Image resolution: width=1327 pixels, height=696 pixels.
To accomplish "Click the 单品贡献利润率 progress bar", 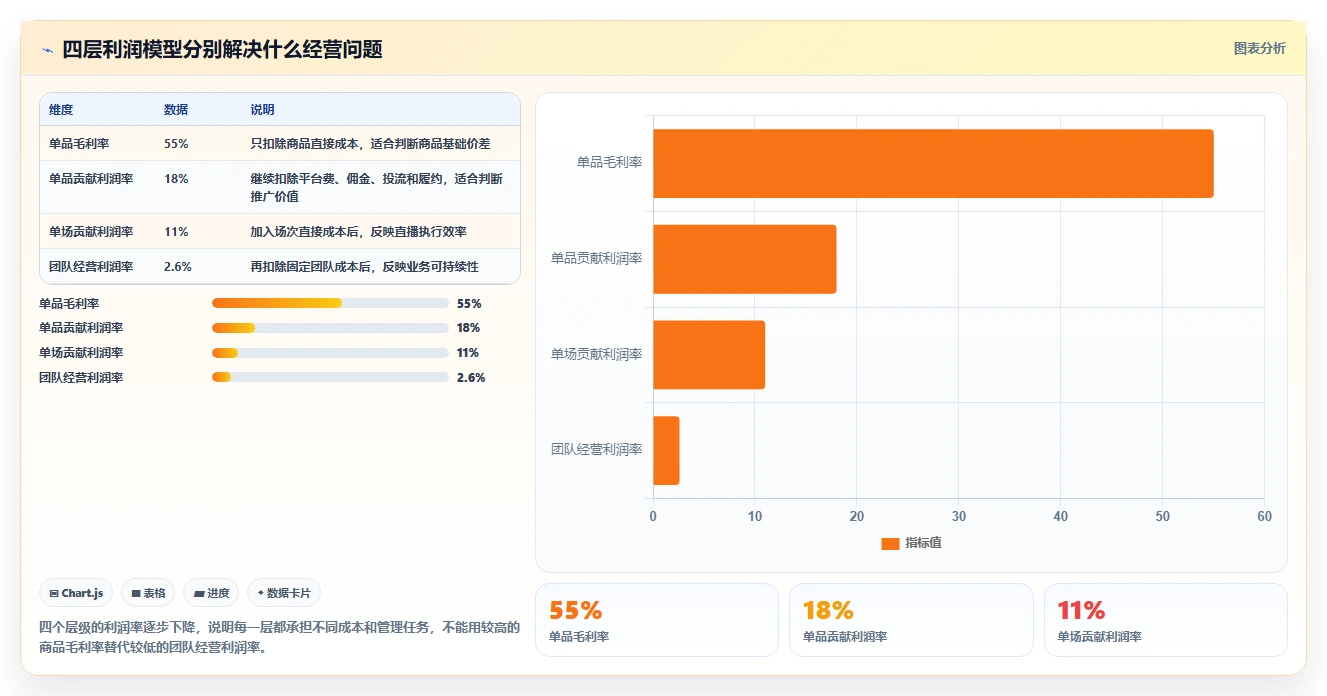I will click(330, 328).
